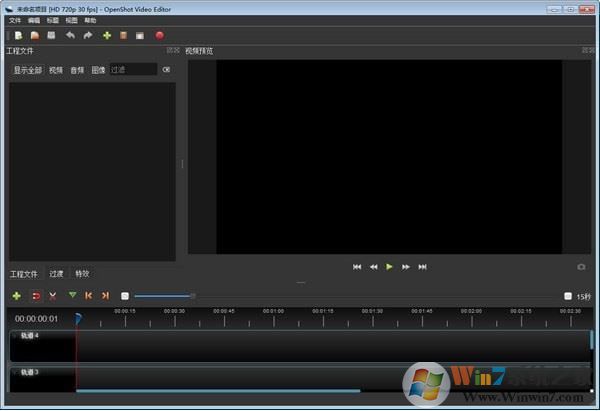Click the green Import Files plus icon
This screenshot has width=600, height=411.
click(x=107, y=36)
